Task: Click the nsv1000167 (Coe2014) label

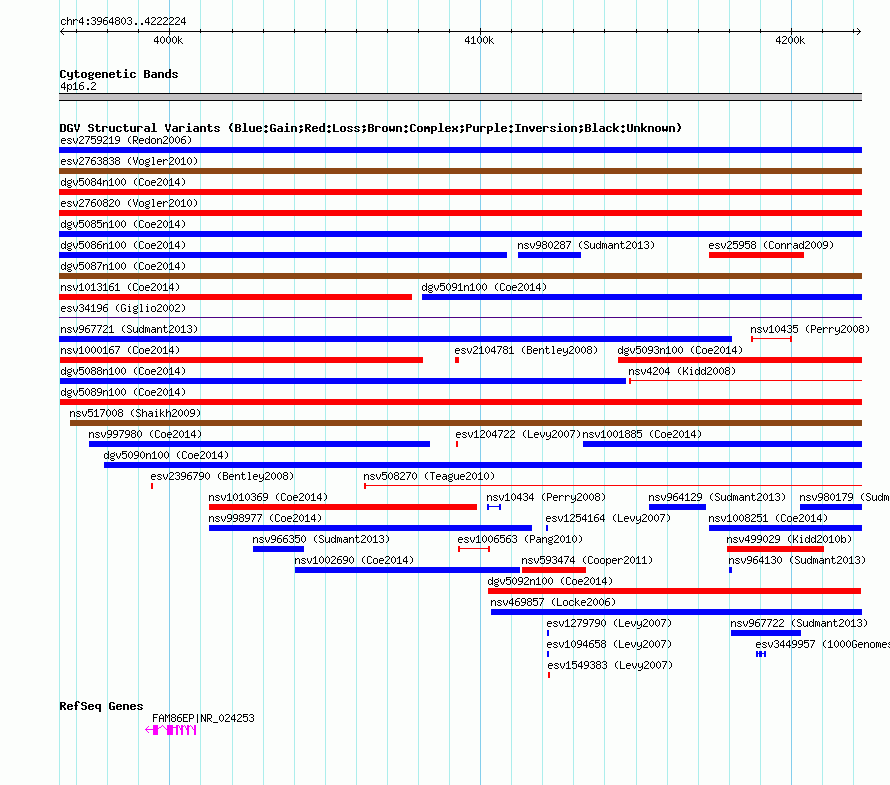Action: (120, 350)
